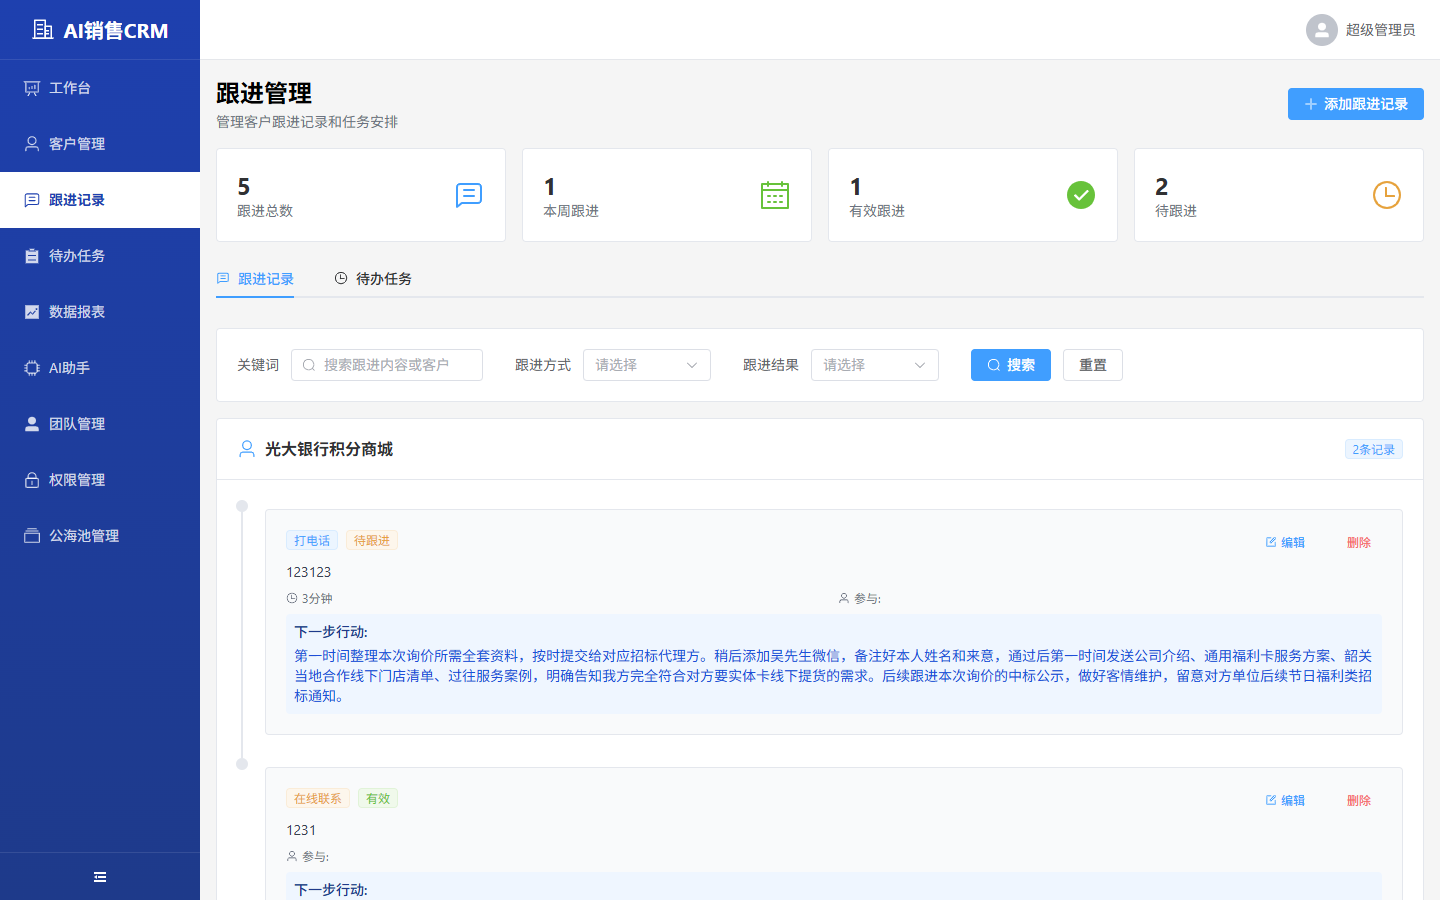1440x900 pixels.
Task: Switch to the 待办任务 tab
Action: (373, 279)
